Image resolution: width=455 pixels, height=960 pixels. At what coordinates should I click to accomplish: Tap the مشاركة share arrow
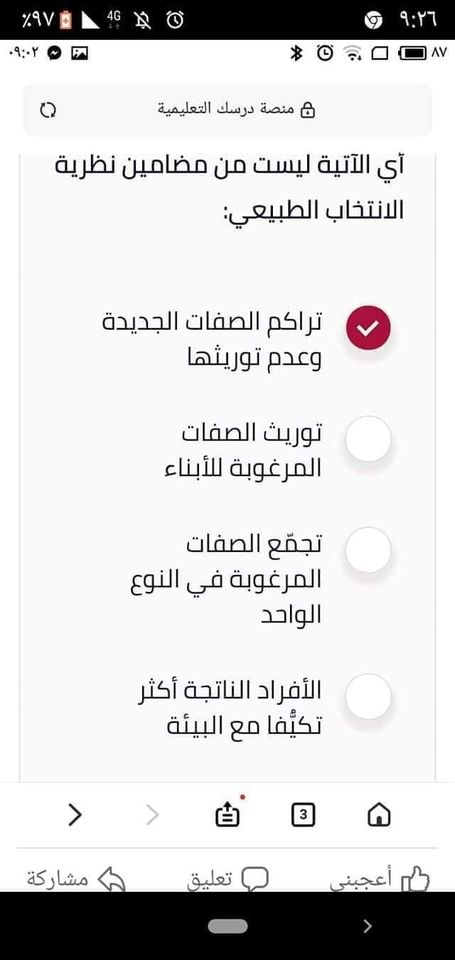click(x=111, y=879)
